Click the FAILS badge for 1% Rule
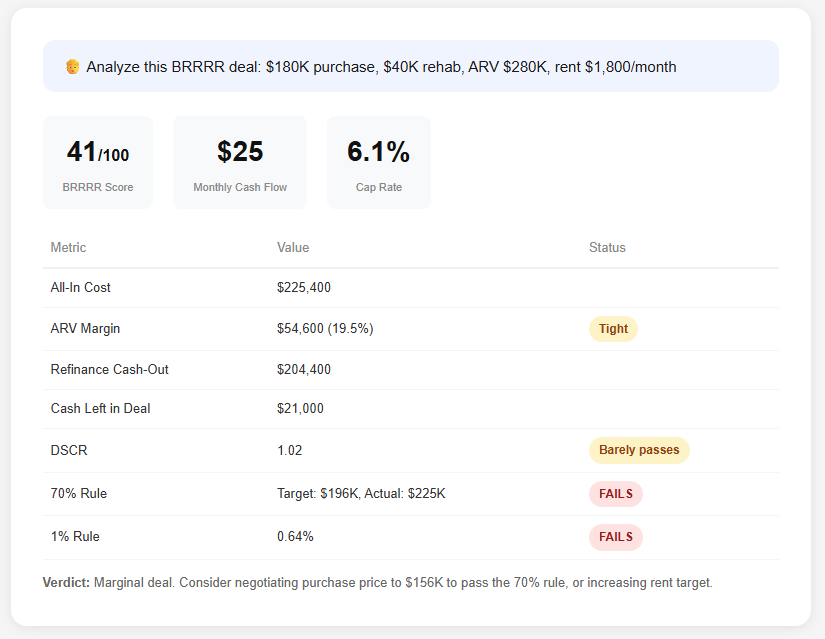This screenshot has width=825, height=639. (x=615, y=536)
